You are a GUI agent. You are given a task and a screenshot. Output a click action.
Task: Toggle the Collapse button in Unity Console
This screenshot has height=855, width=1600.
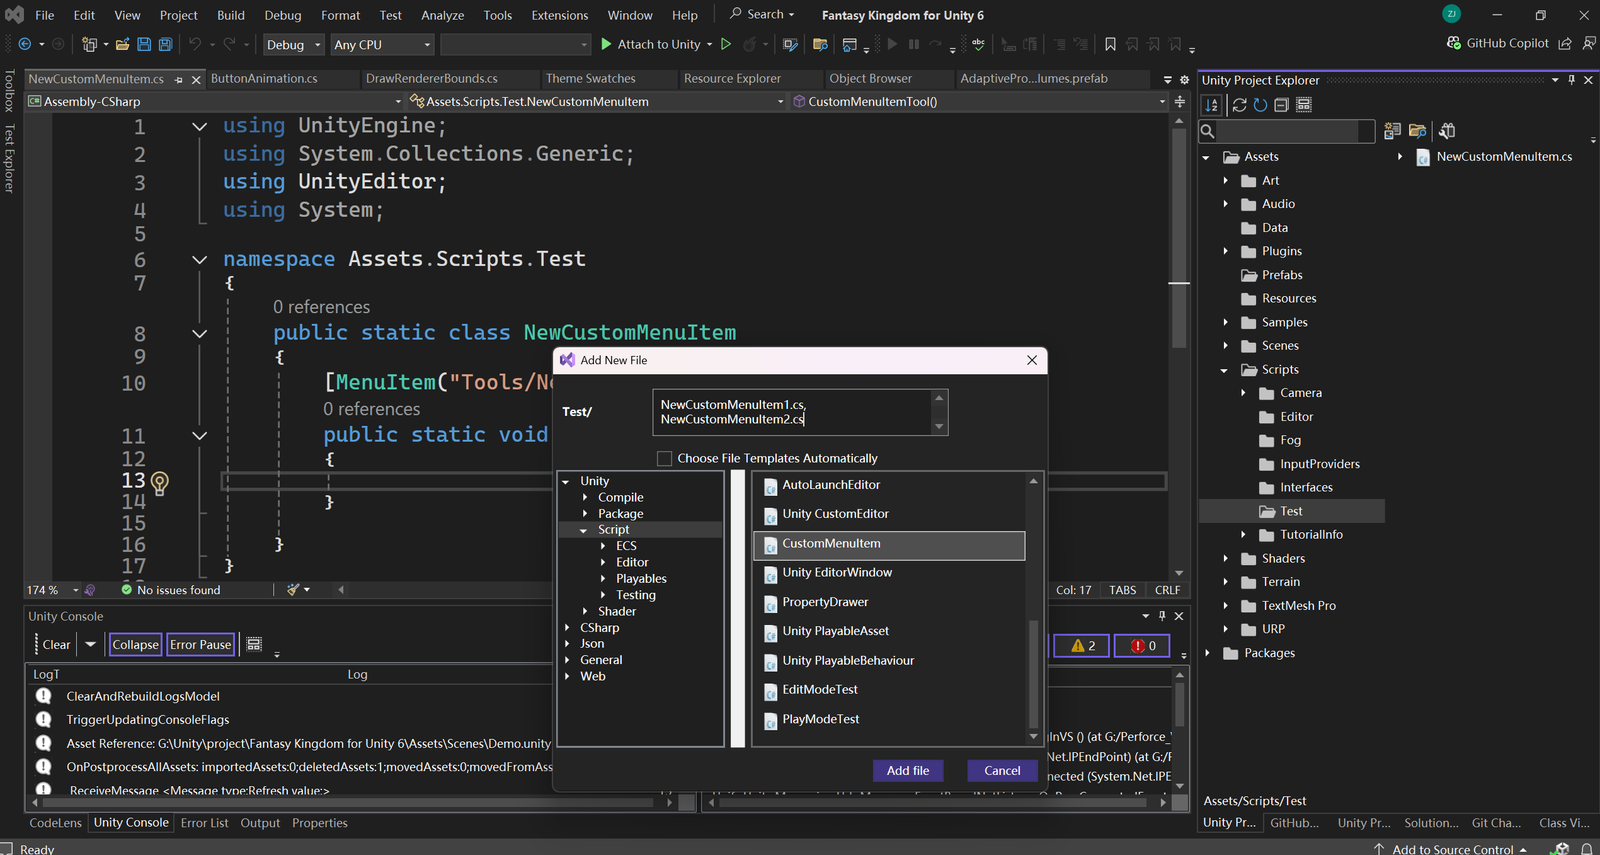coord(135,645)
